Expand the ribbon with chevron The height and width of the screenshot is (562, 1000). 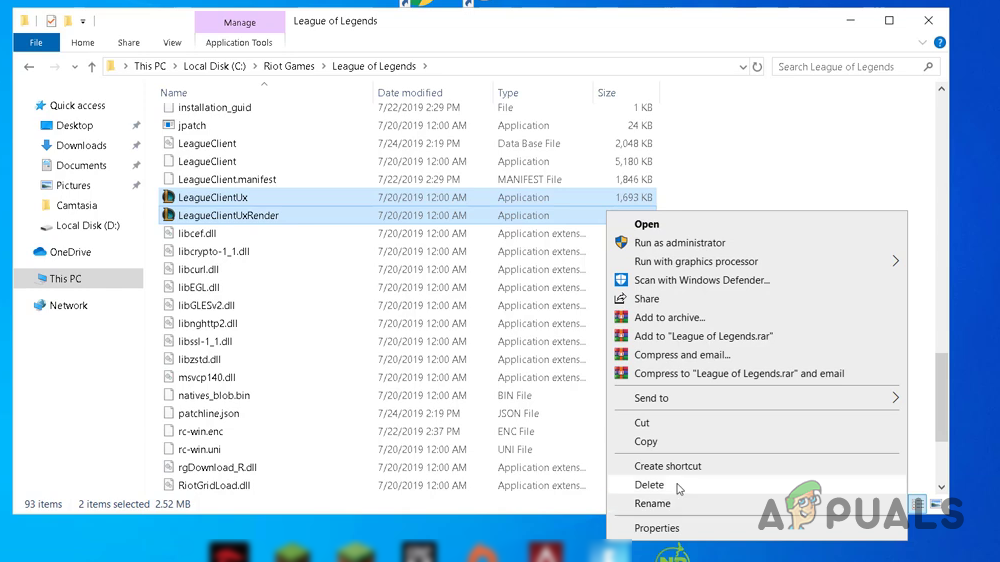[922, 43]
